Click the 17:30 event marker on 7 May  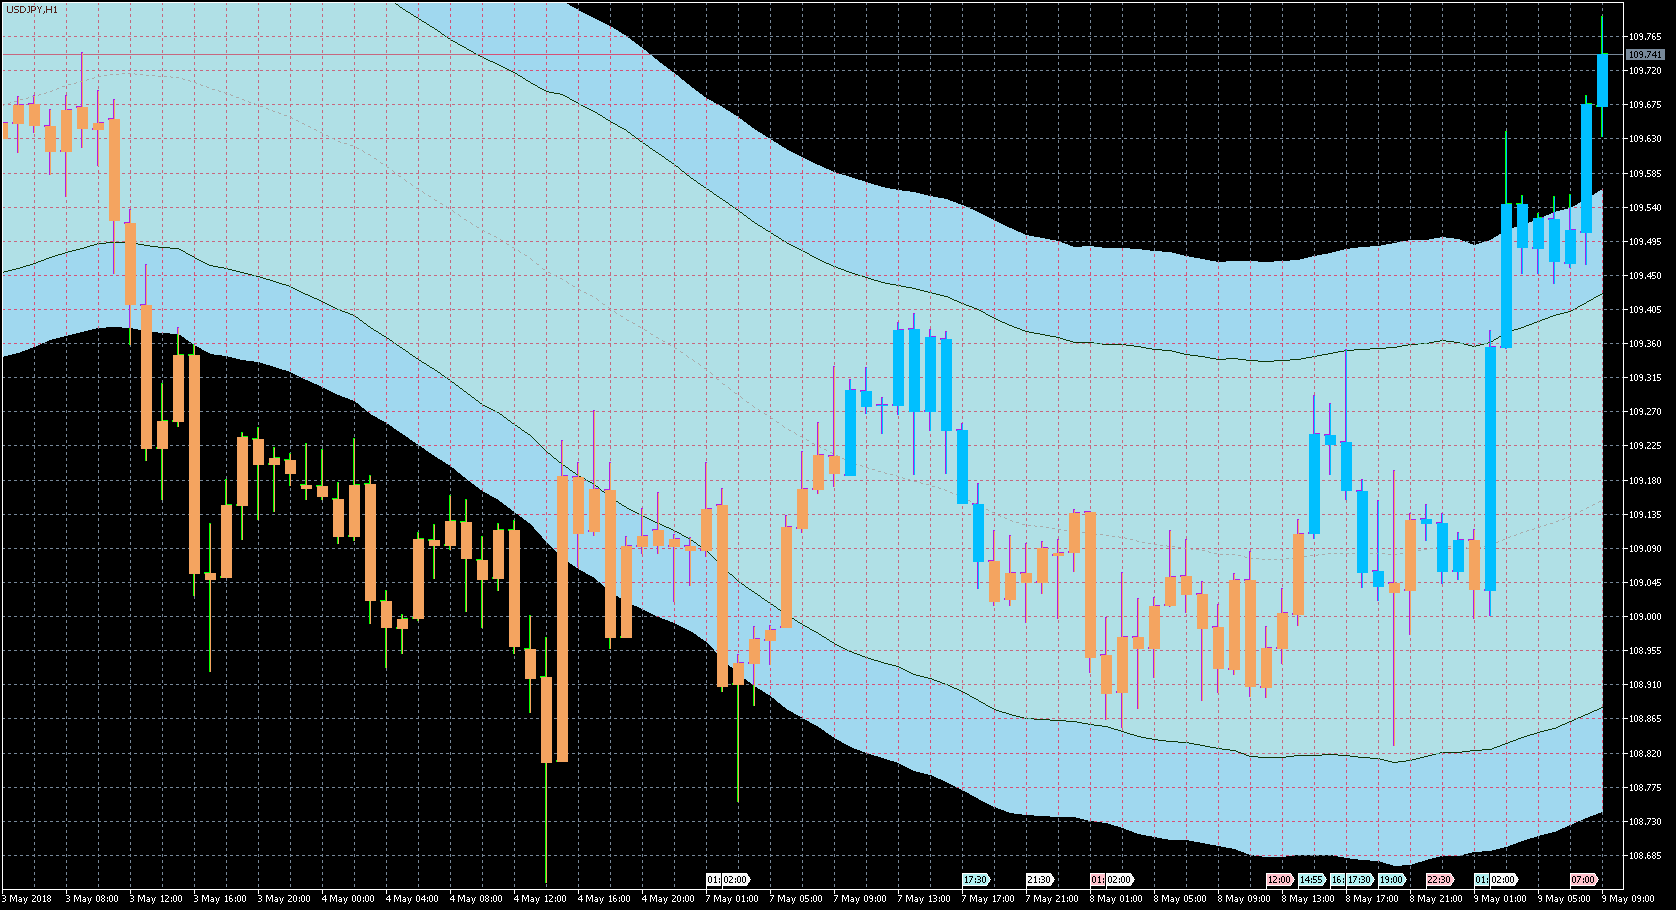[976, 880]
